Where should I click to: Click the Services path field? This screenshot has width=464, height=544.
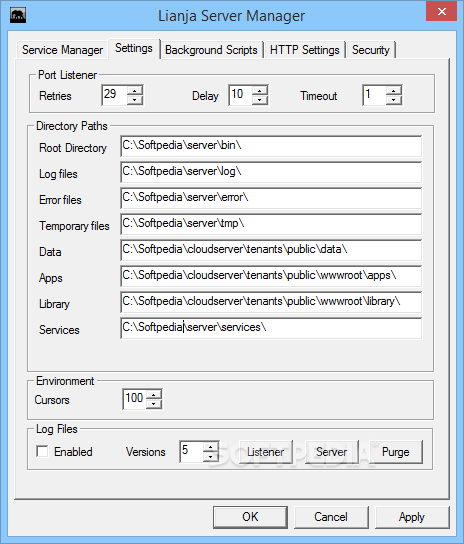[271, 328]
